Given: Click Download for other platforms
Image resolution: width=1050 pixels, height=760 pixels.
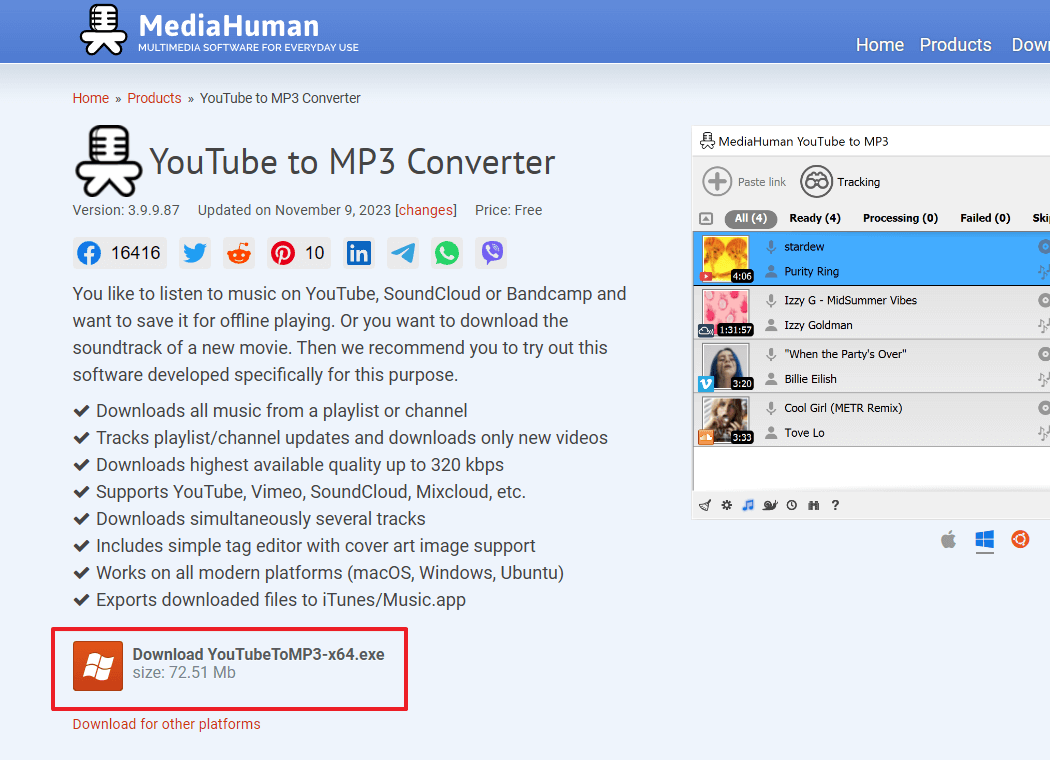Looking at the screenshot, I should pos(166,723).
